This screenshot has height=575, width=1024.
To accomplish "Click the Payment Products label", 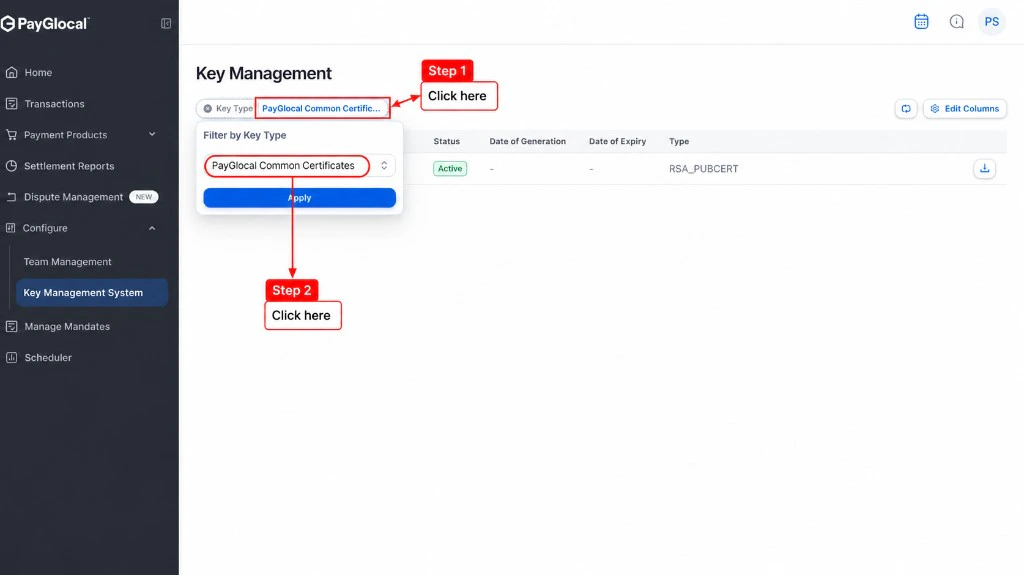I will pyautogui.click(x=65, y=135).
